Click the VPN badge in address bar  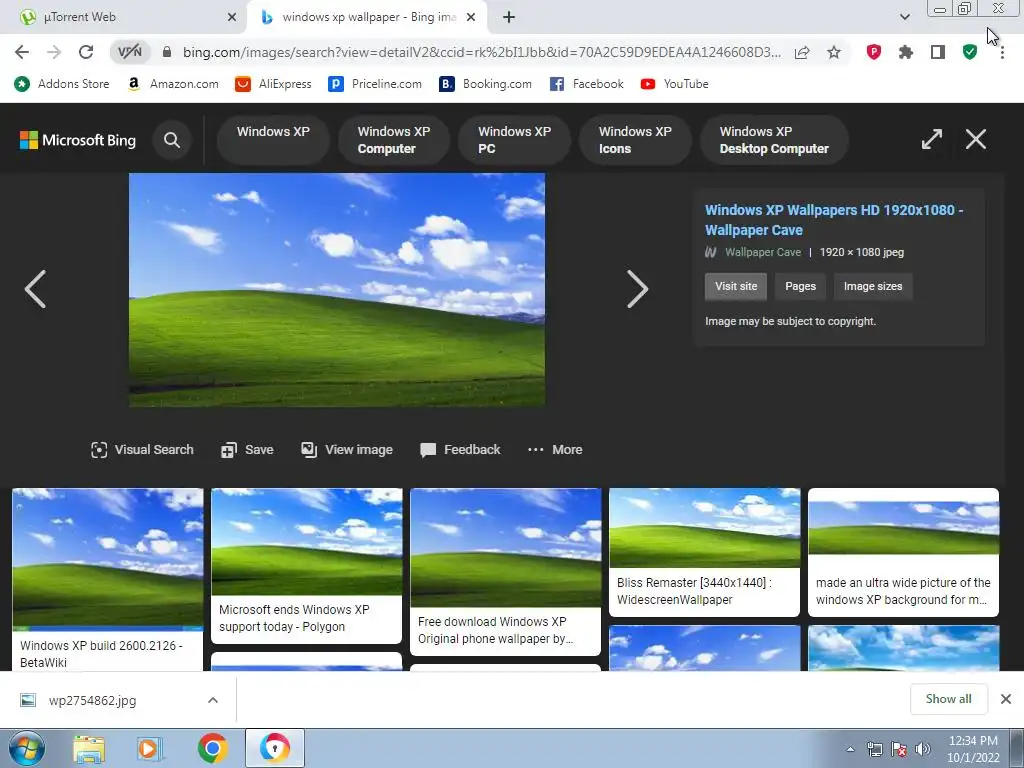[x=129, y=52]
